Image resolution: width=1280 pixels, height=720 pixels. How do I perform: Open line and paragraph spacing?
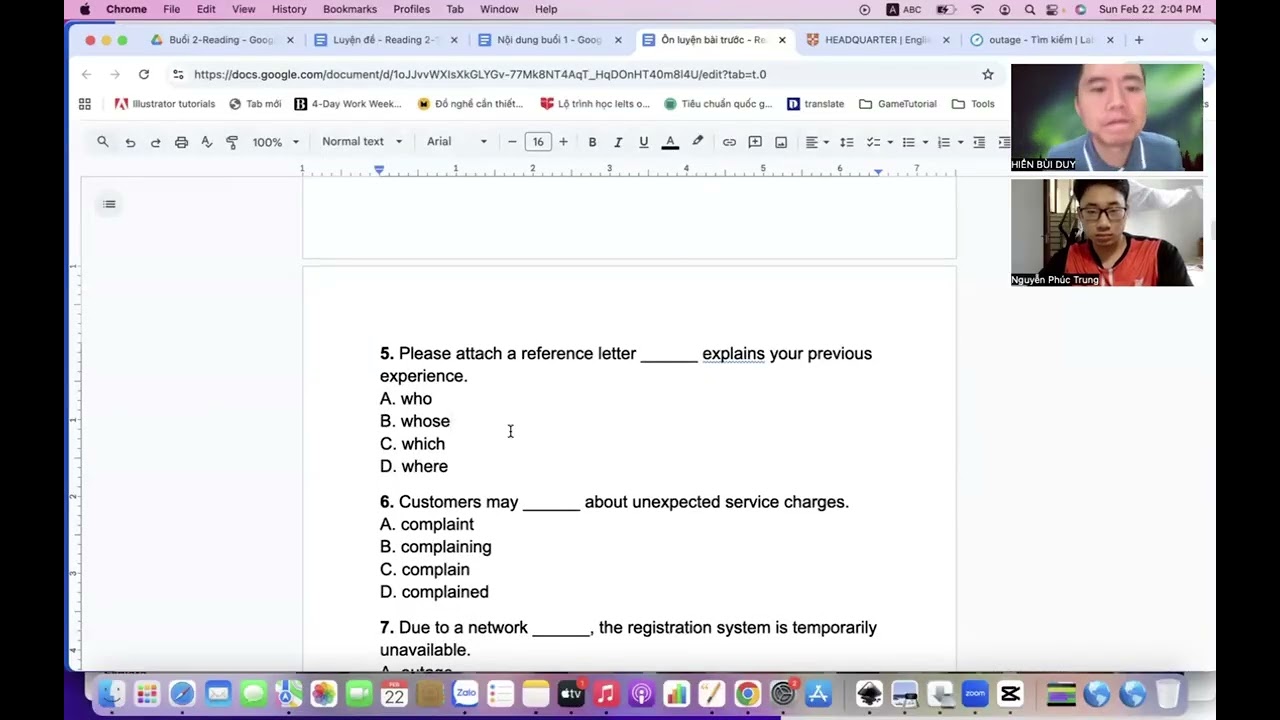pos(846,142)
